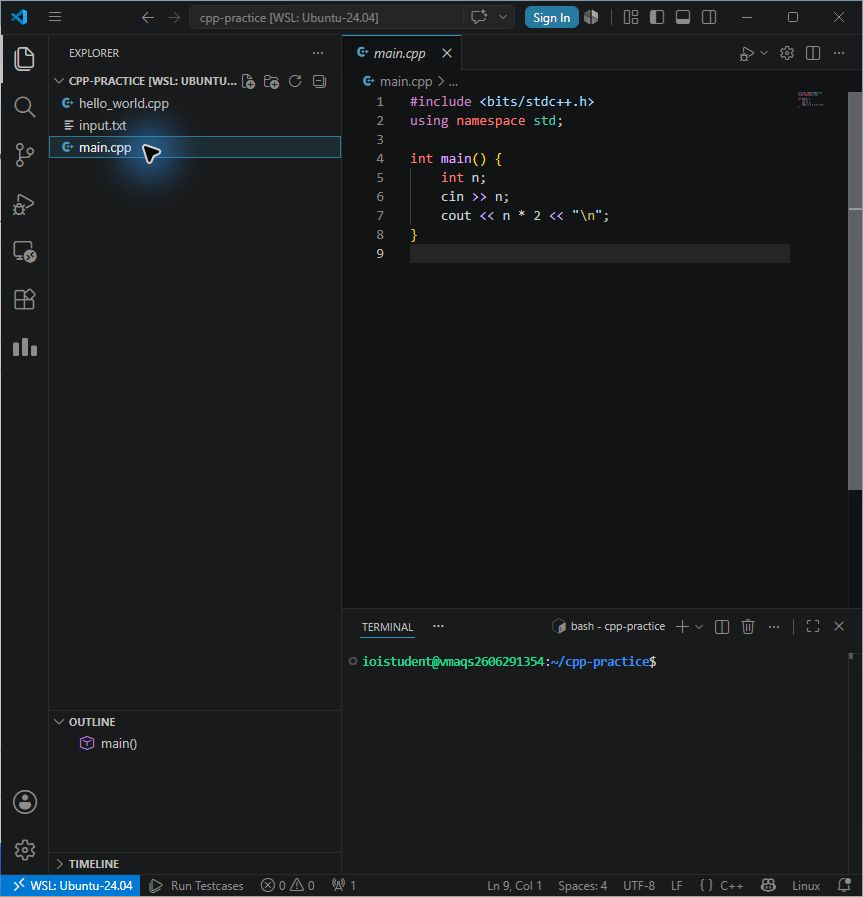Change encoding via UTF-8 status item
863x897 pixels.
tap(639, 886)
